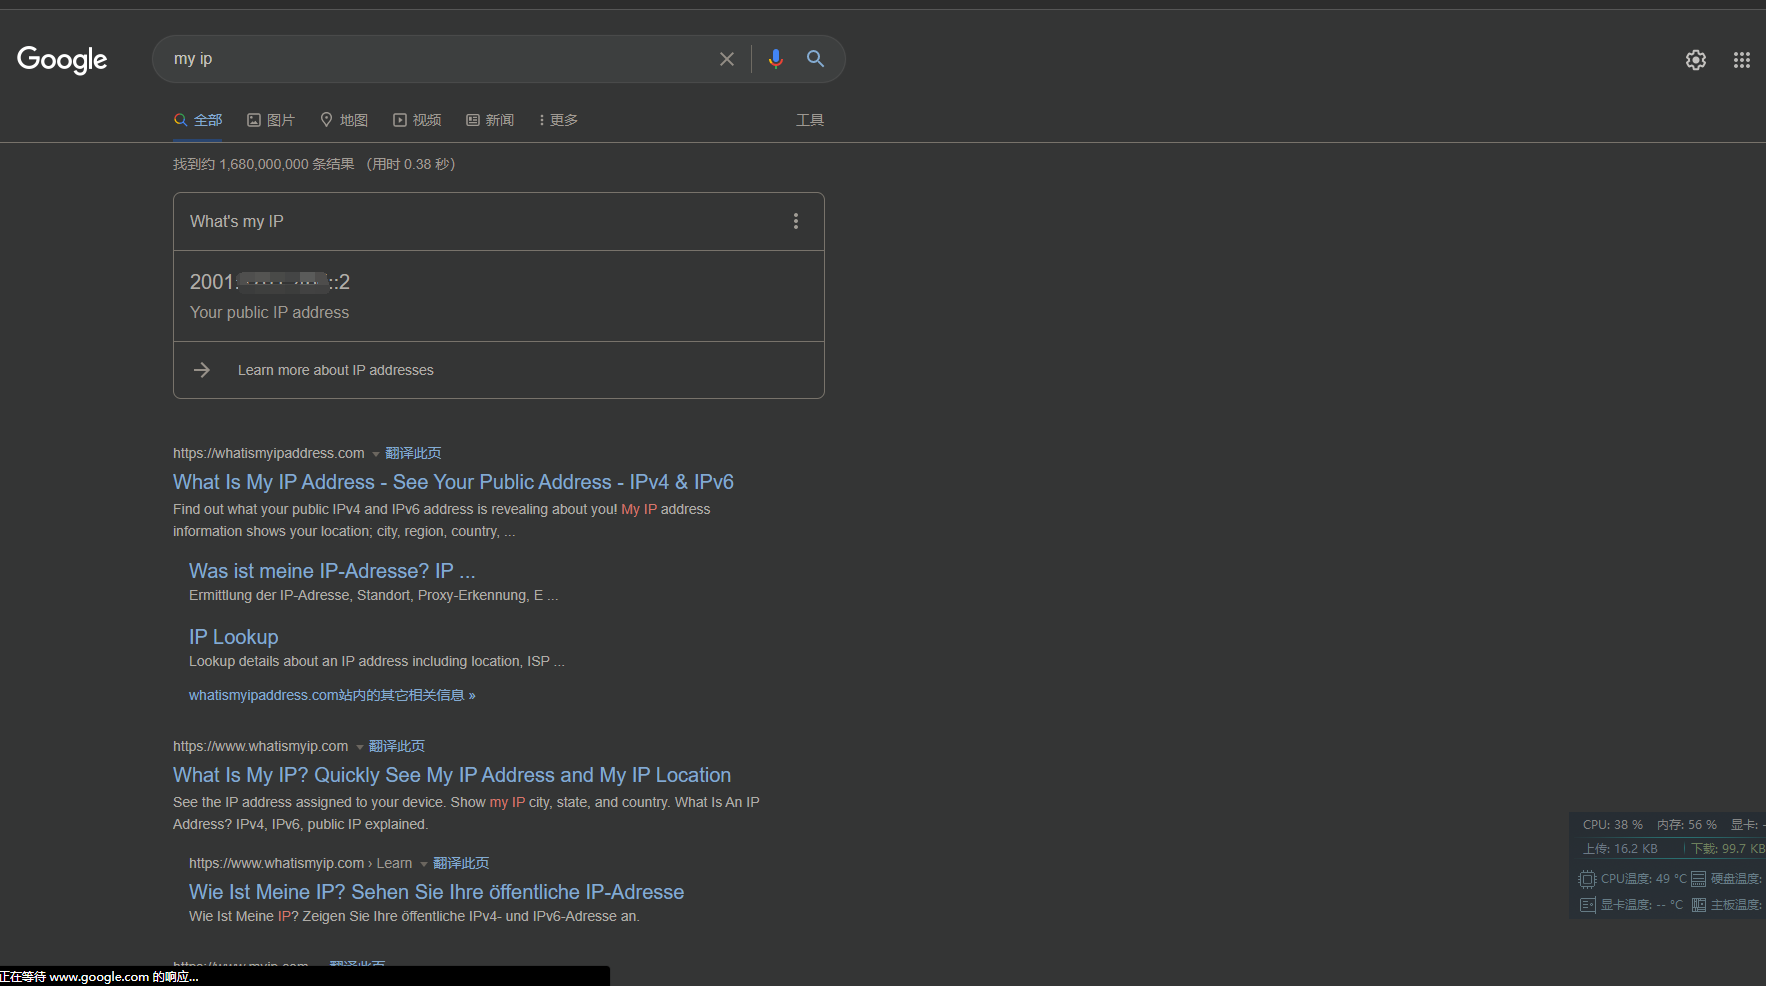Click the motherboard temperature icon in monitor widget
The width and height of the screenshot is (1766, 986).
pos(1698,905)
